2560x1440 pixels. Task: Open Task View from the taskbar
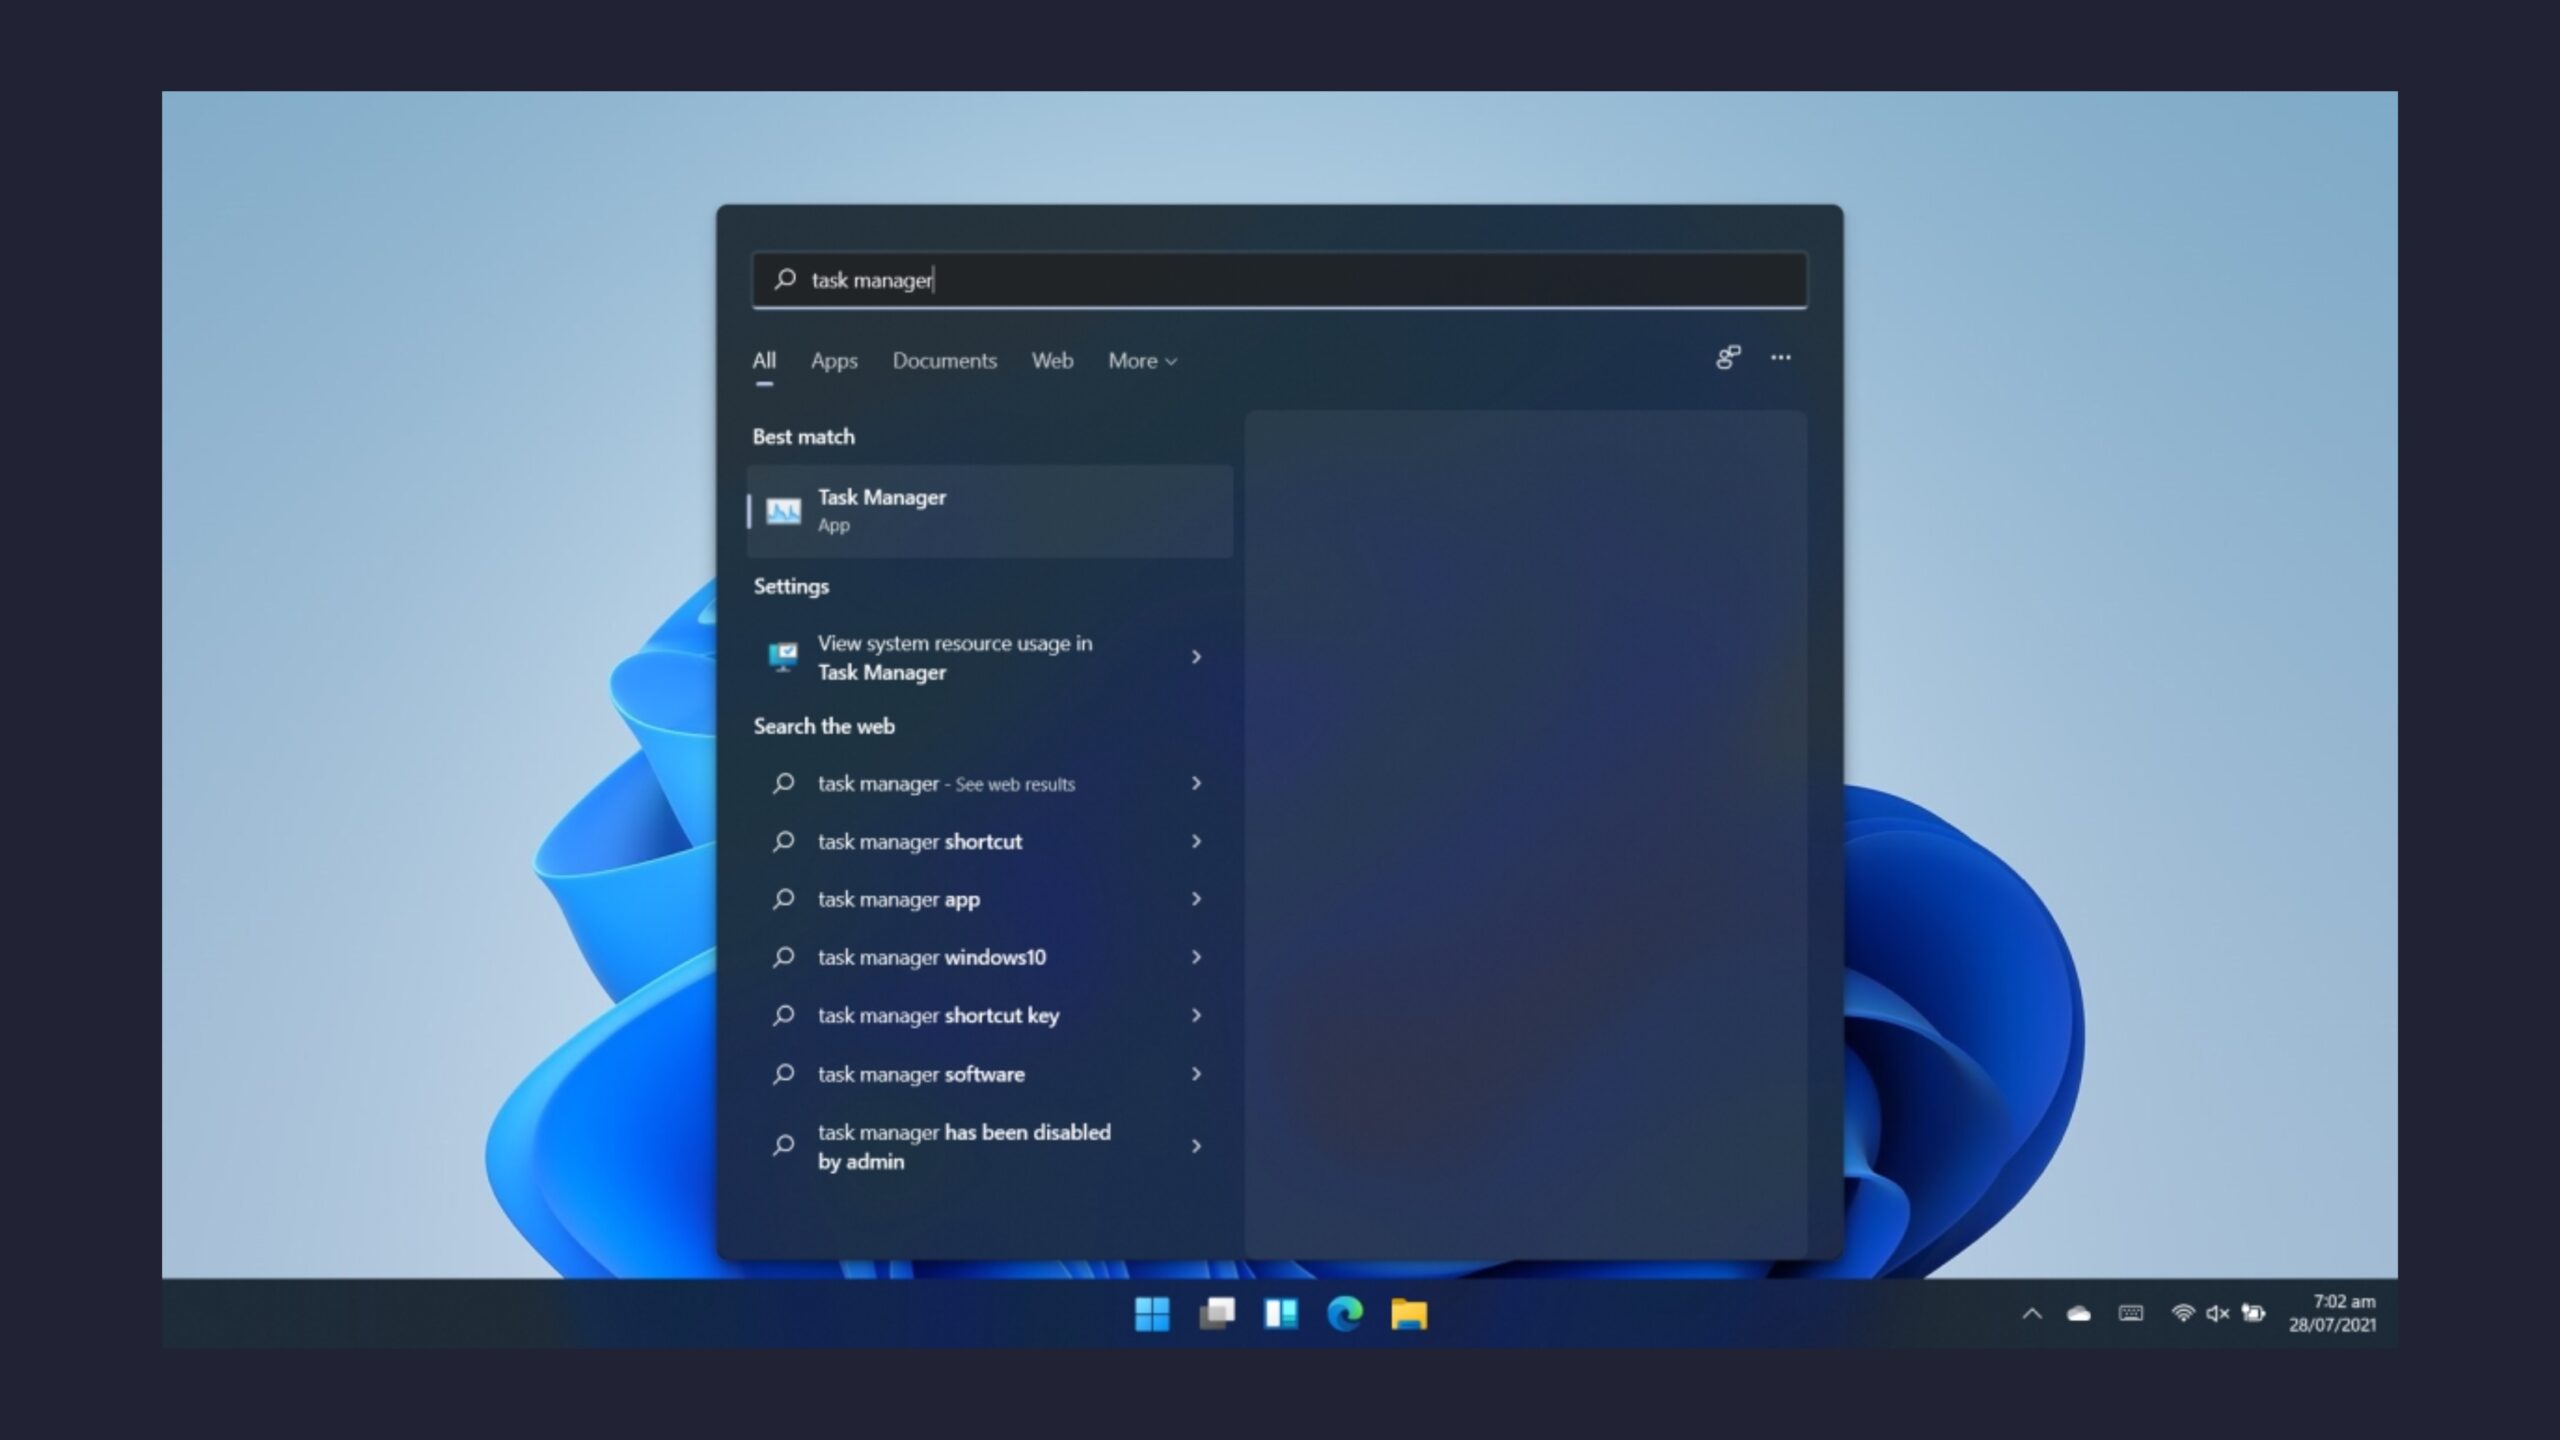(1217, 1314)
